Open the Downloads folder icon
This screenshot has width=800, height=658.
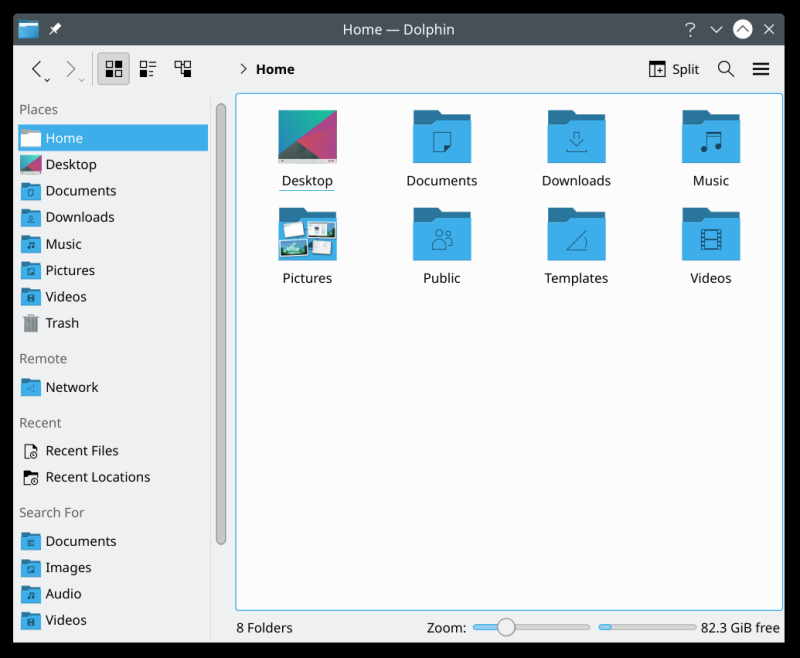coord(576,137)
